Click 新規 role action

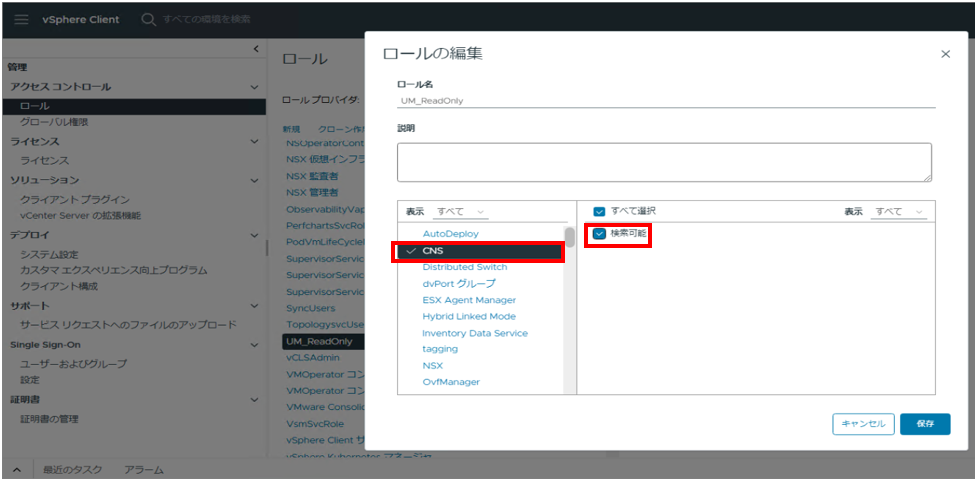[292, 129]
